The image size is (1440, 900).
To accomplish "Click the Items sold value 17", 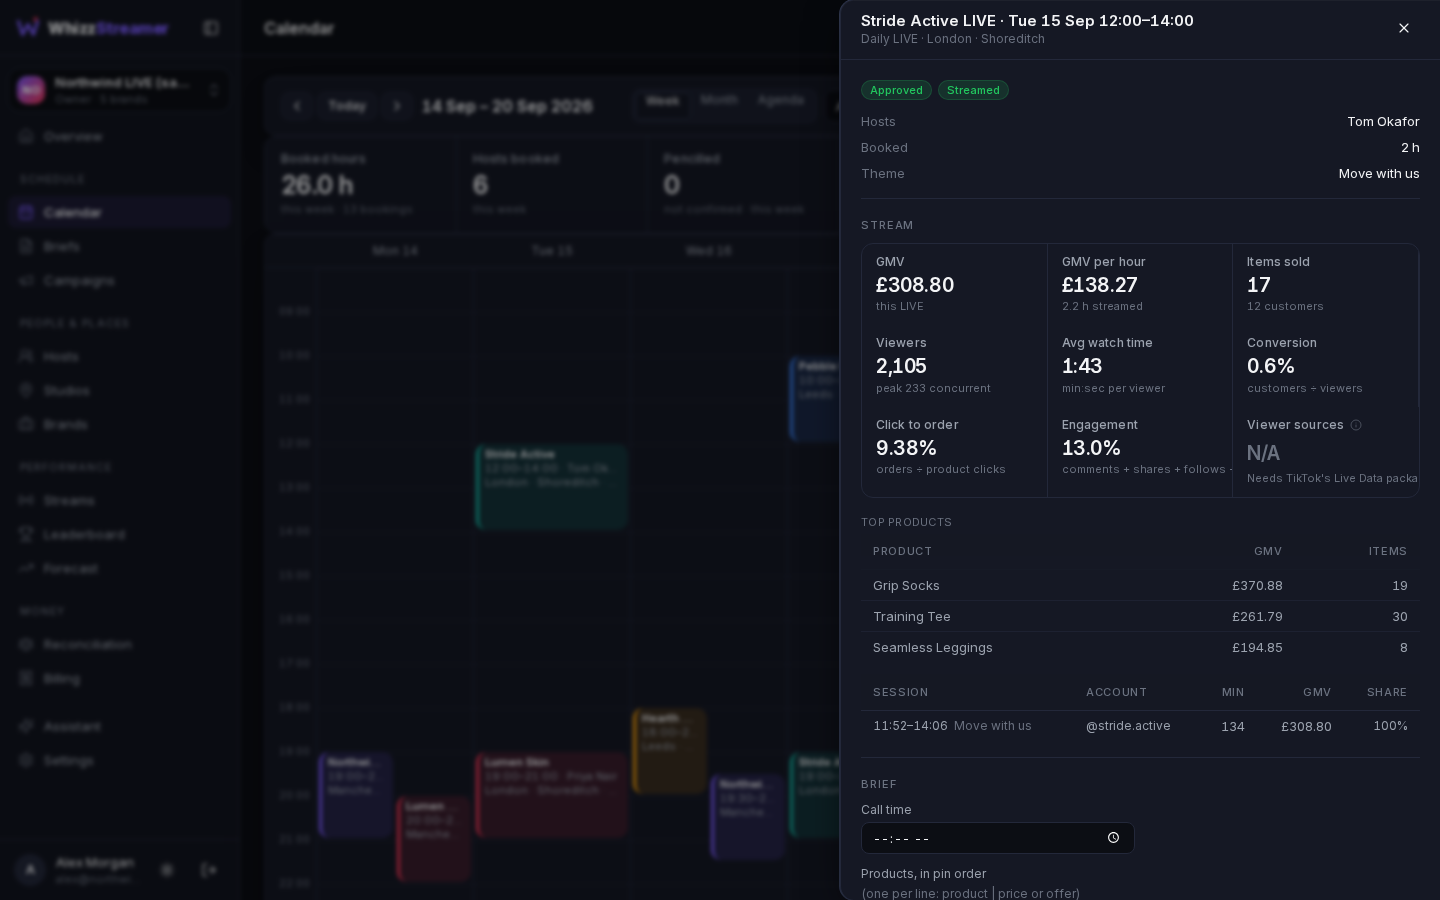I will pos(1259,285).
